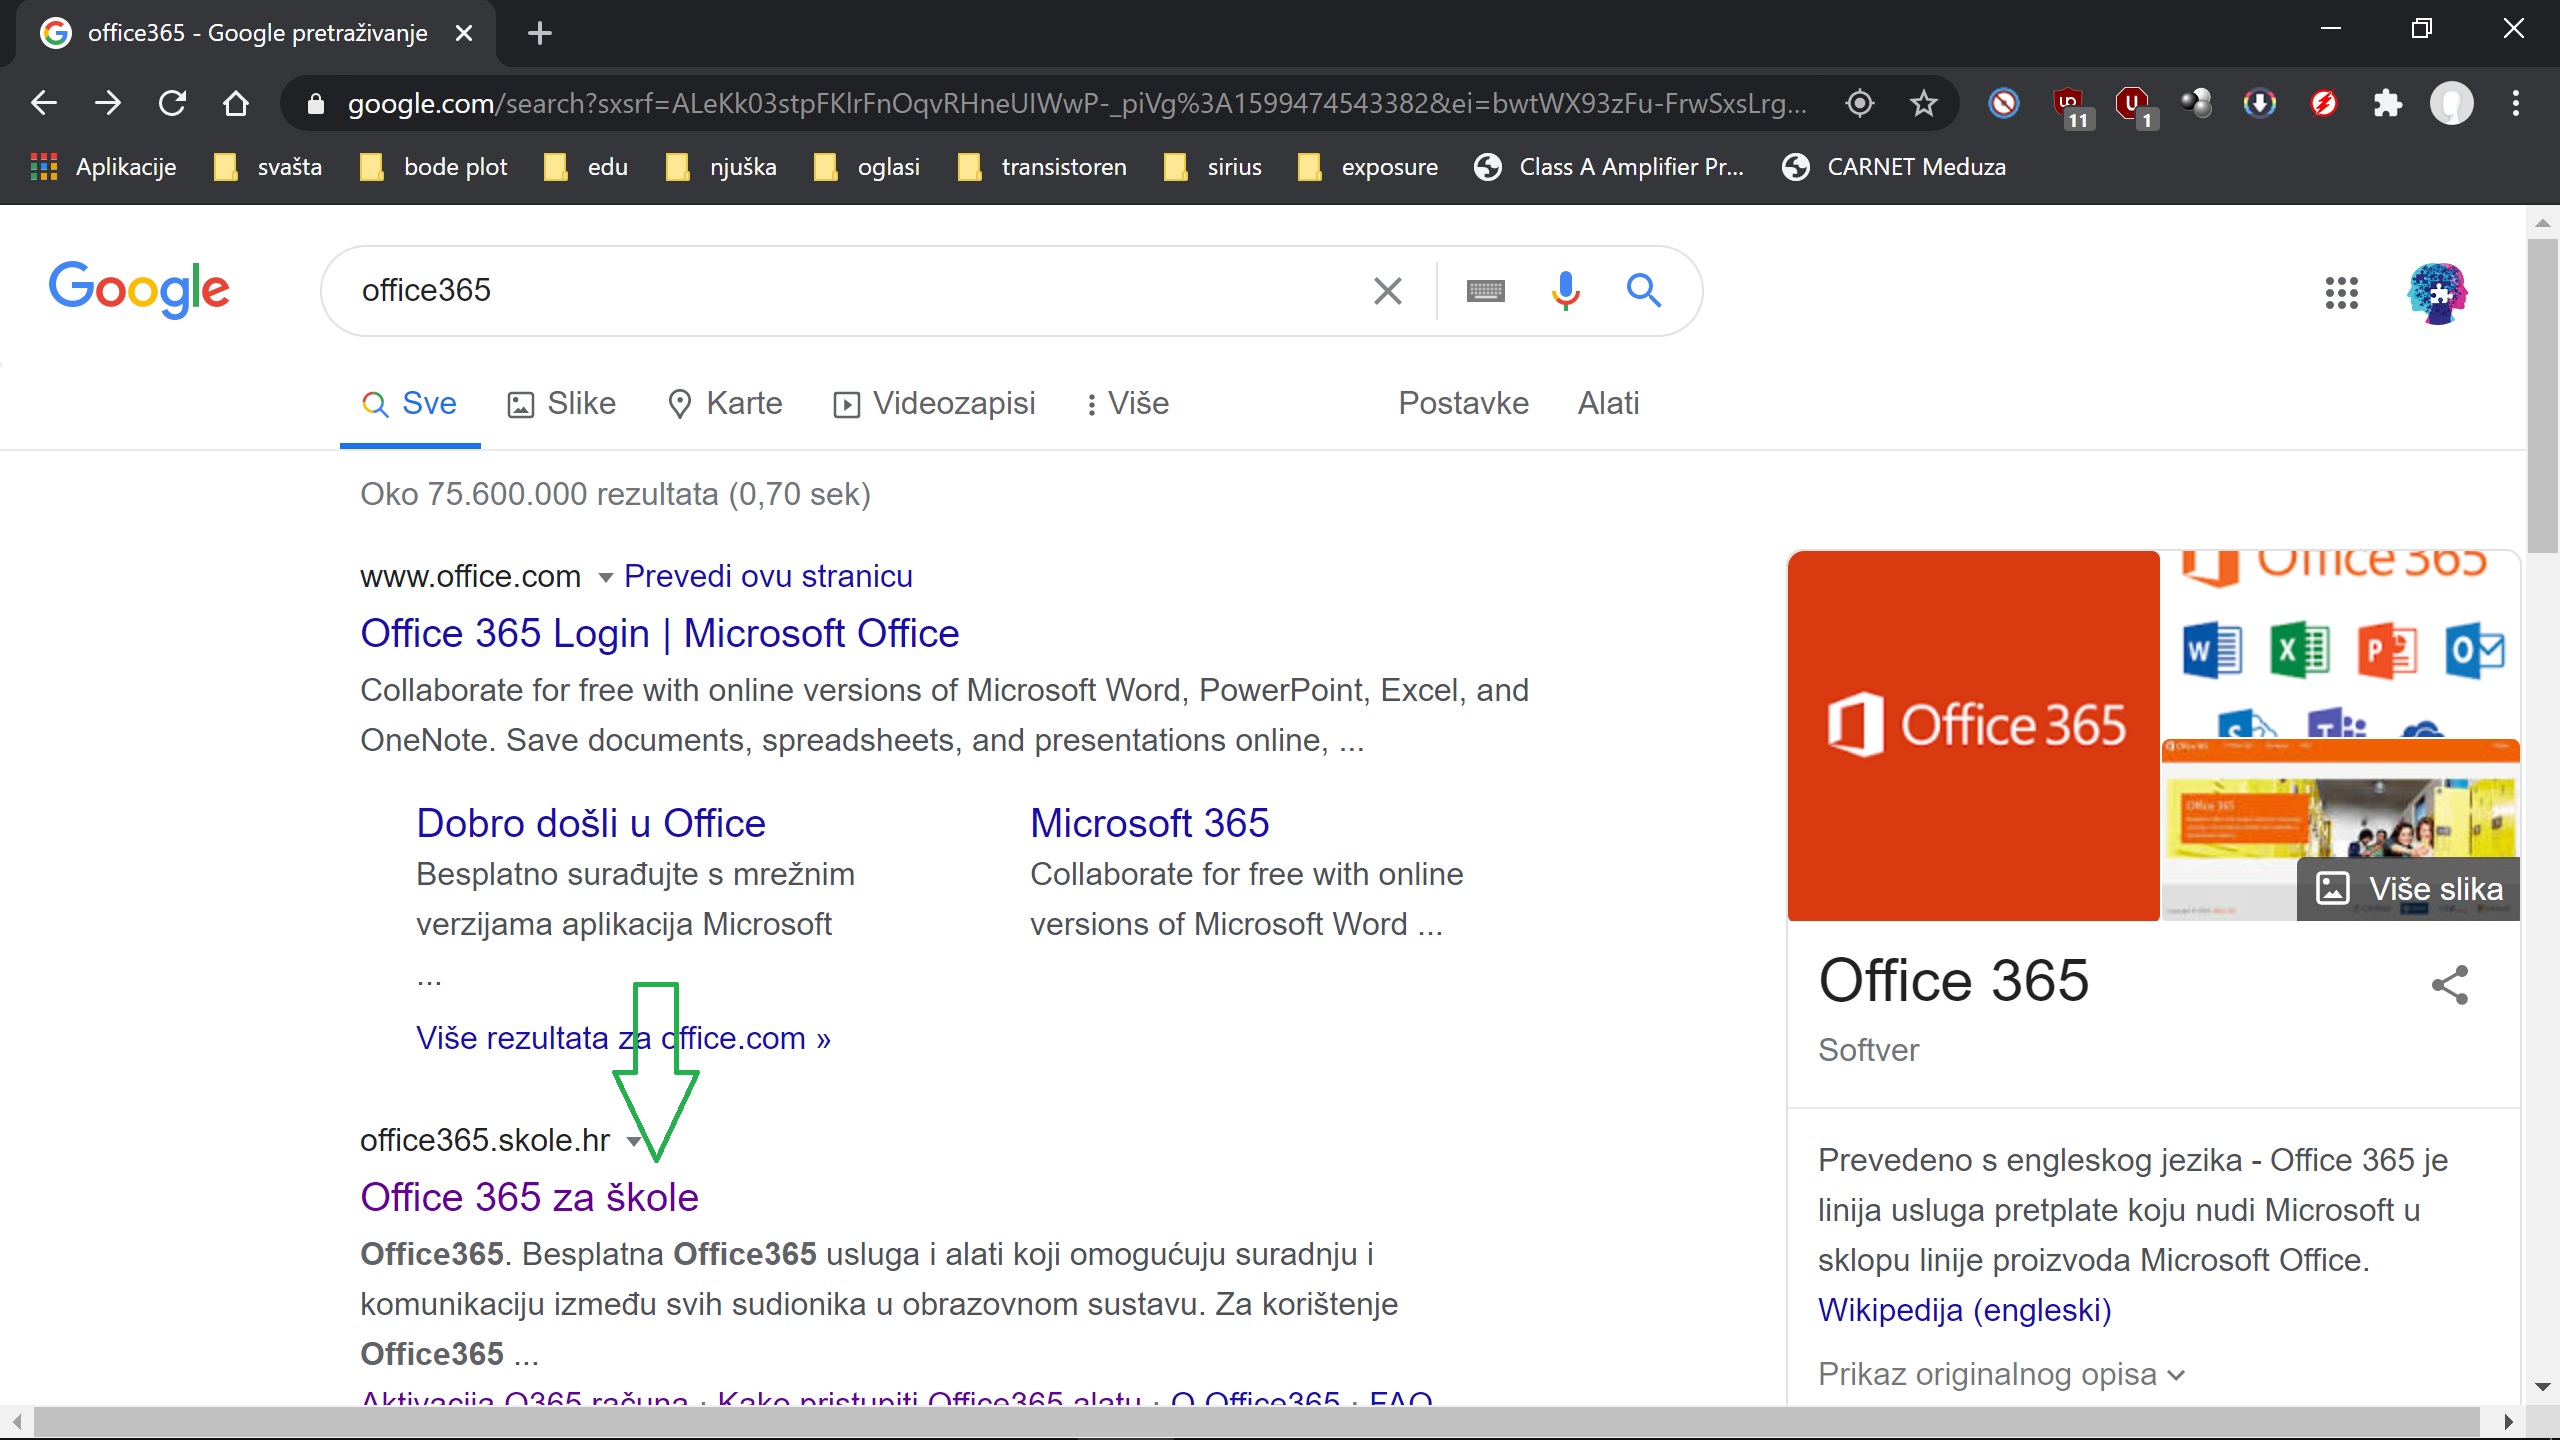Switch to the Karte tab
2560x1440 pixels.
[x=725, y=404]
